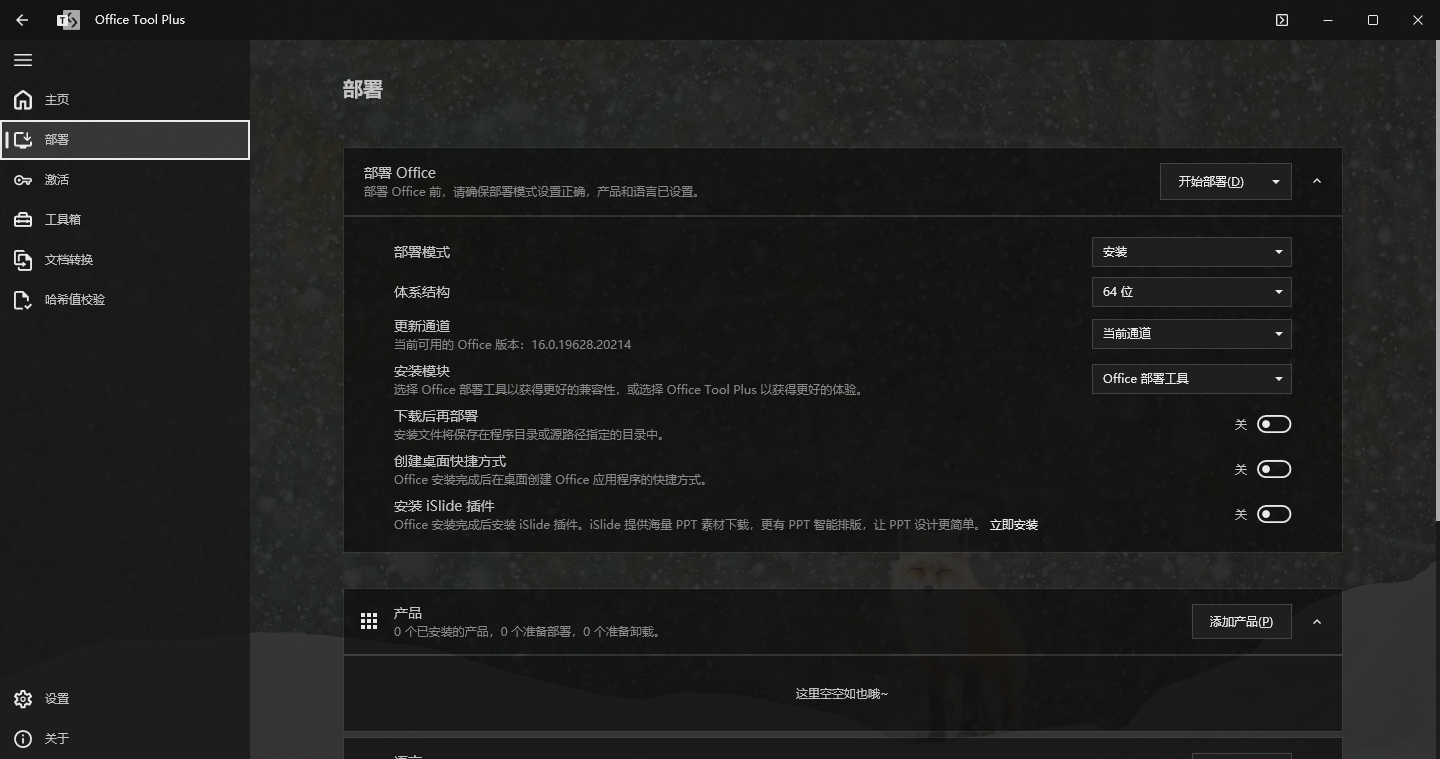Enable 创建桌面快捷方式 switch

1273,469
